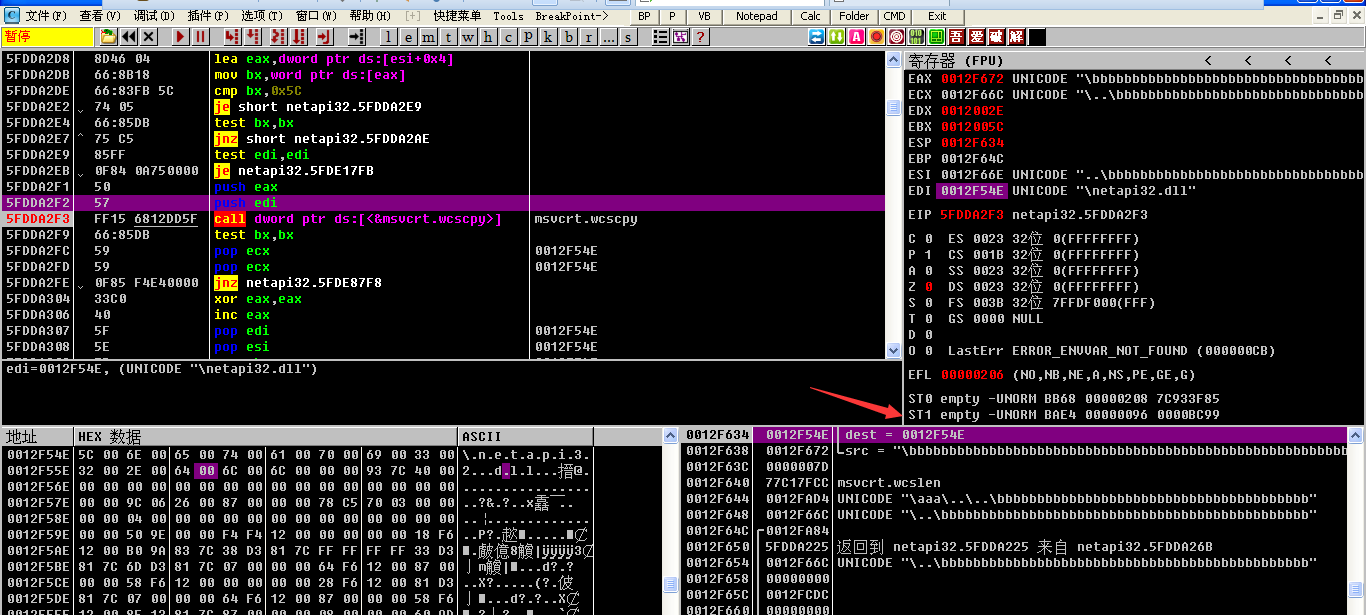The height and width of the screenshot is (615, 1366).
Task: Toggle the C flag value in registers
Action: (x=927, y=239)
